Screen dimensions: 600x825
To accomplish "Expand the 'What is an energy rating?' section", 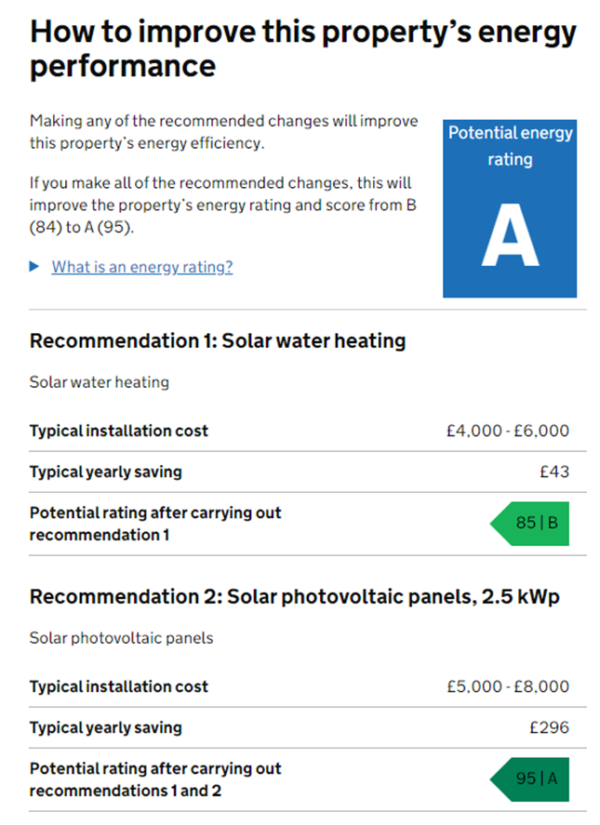I will pyautogui.click(x=141, y=267).
